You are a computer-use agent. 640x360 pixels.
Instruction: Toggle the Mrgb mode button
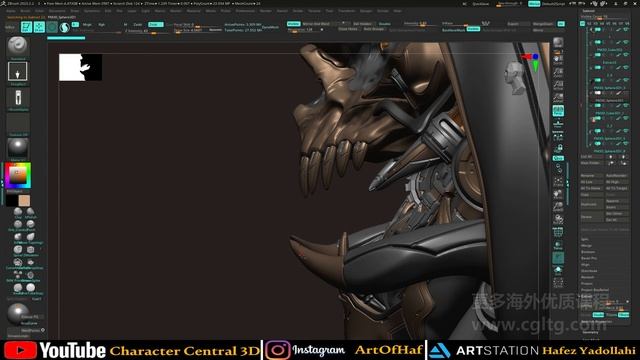tap(87, 25)
